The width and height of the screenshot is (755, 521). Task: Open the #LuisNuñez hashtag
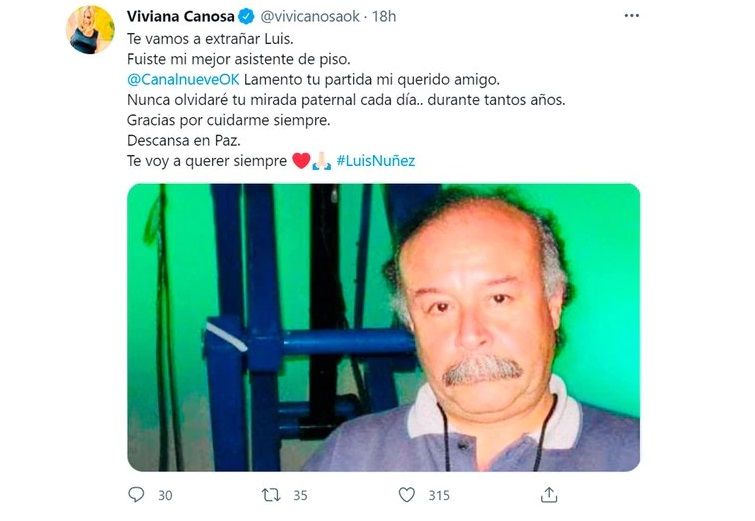click(x=376, y=161)
